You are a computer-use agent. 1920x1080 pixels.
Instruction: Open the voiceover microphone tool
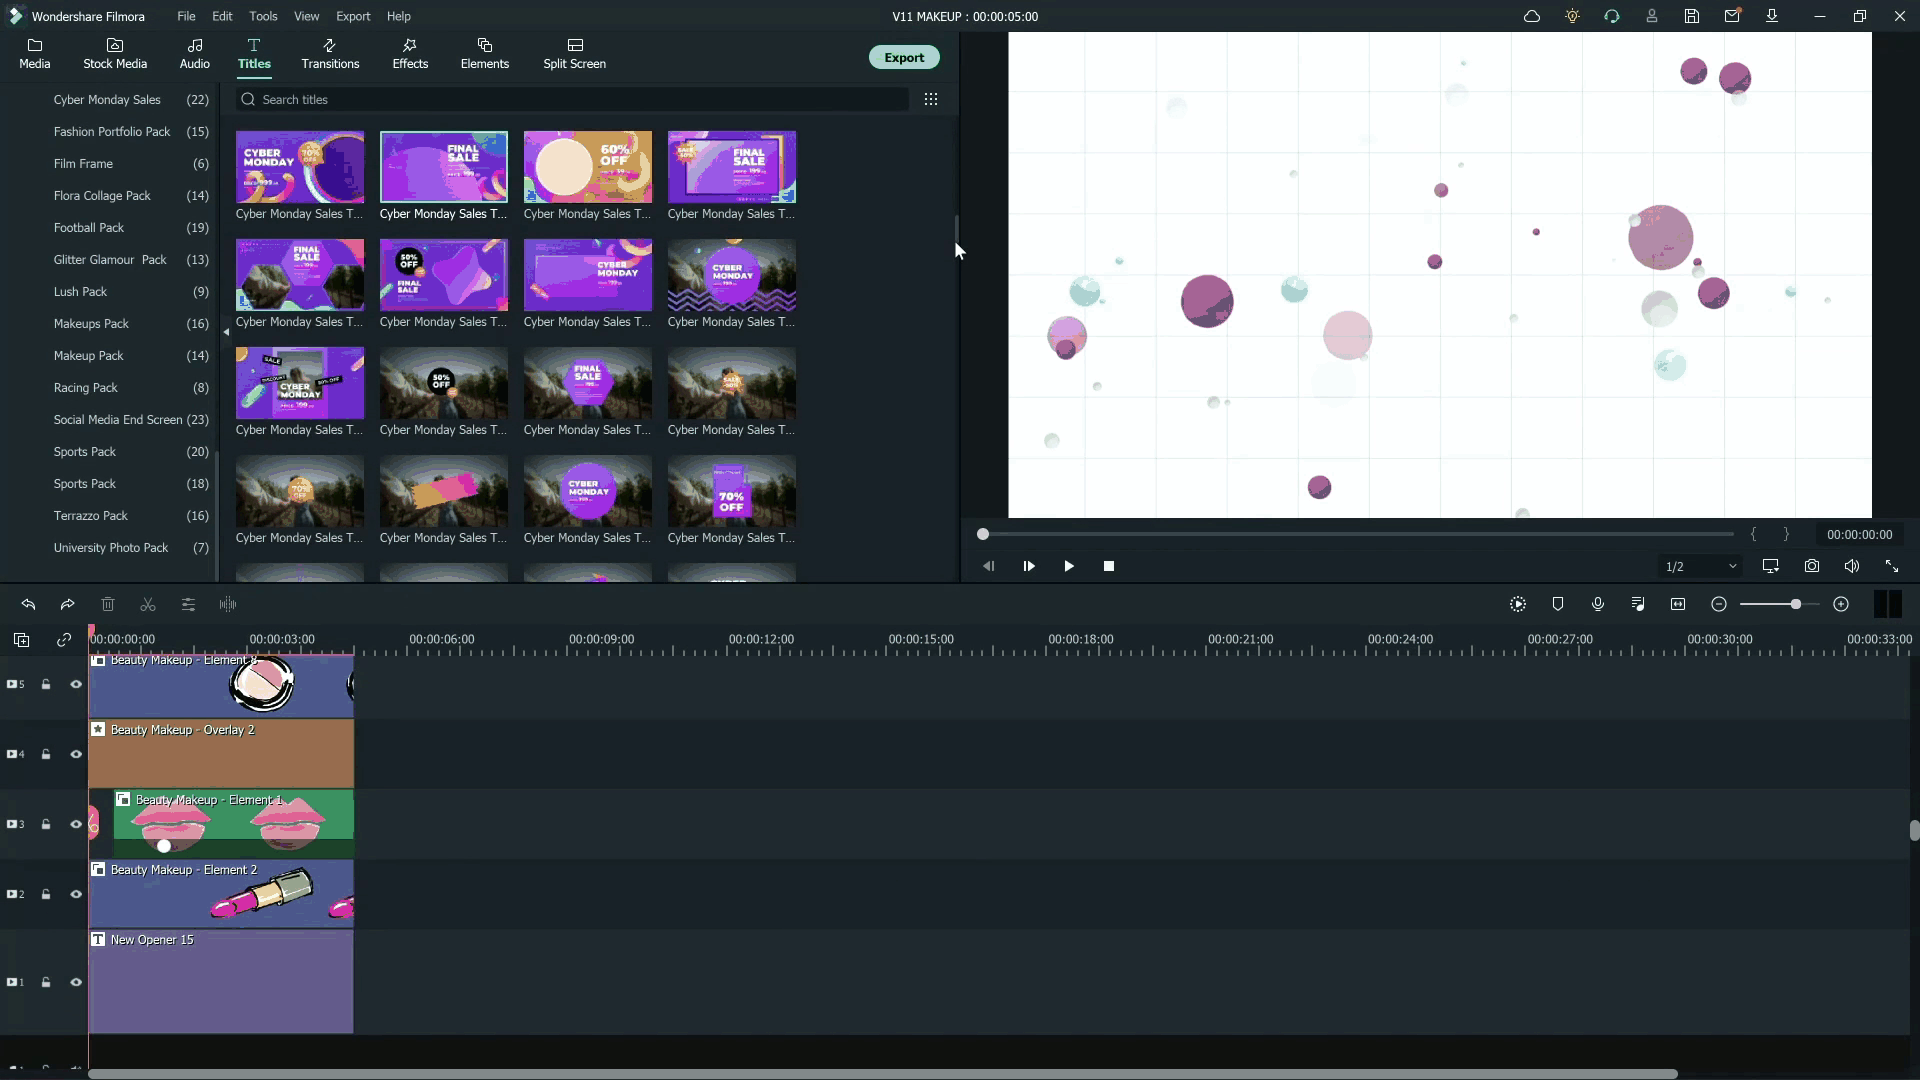(1598, 604)
